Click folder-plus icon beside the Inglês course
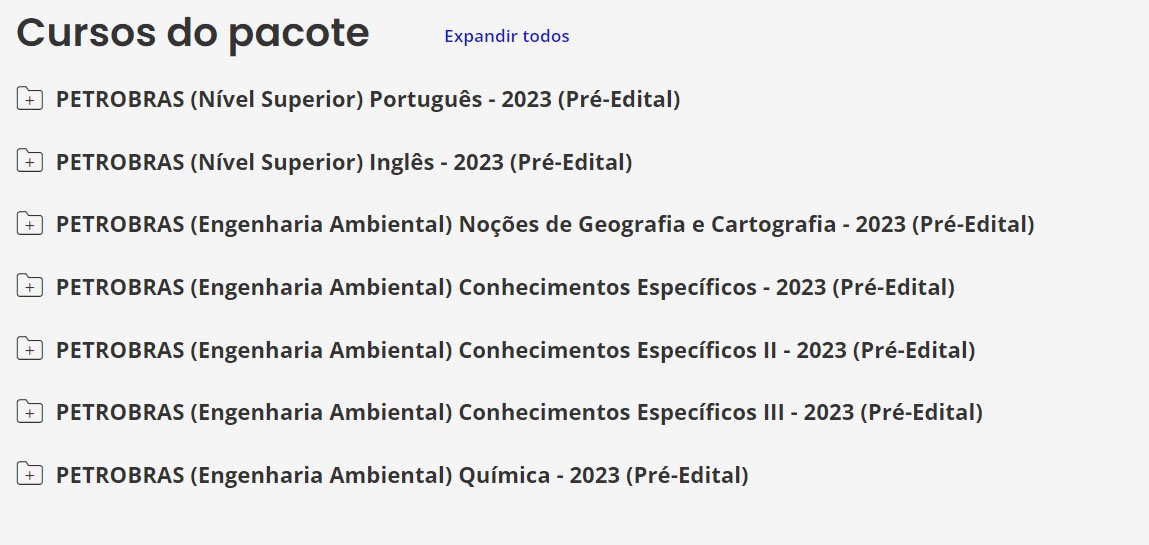The width and height of the screenshot is (1149, 545). click(x=30, y=161)
